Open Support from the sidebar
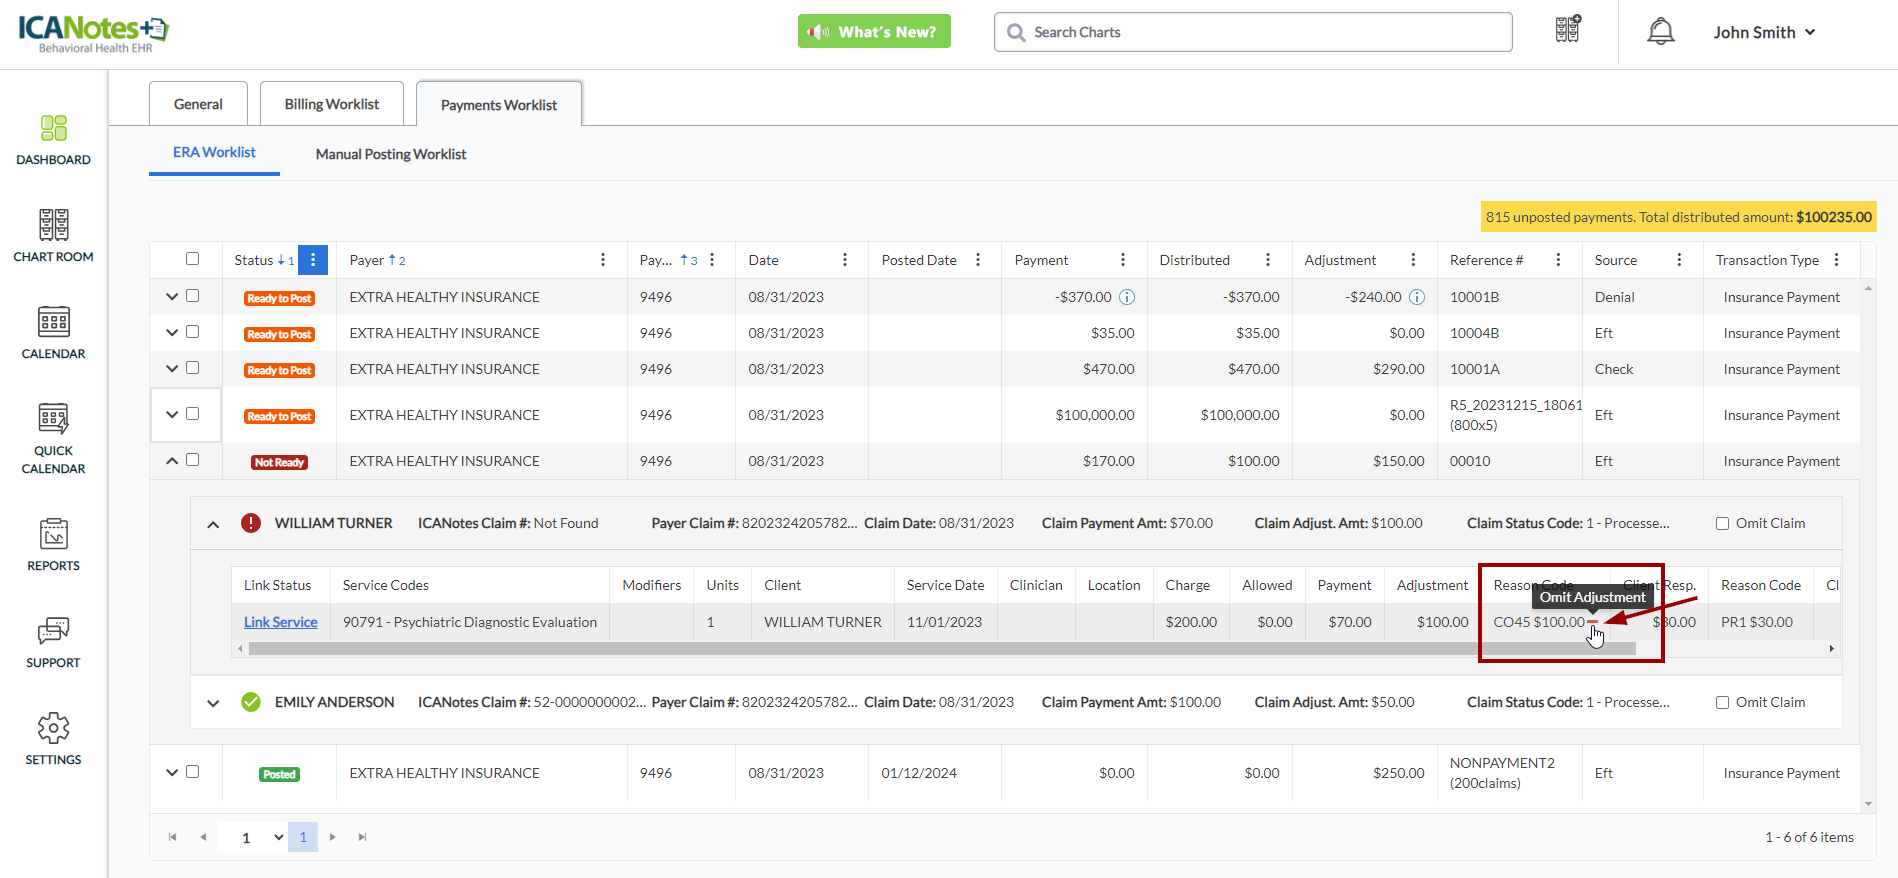 pyautogui.click(x=53, y=642)
